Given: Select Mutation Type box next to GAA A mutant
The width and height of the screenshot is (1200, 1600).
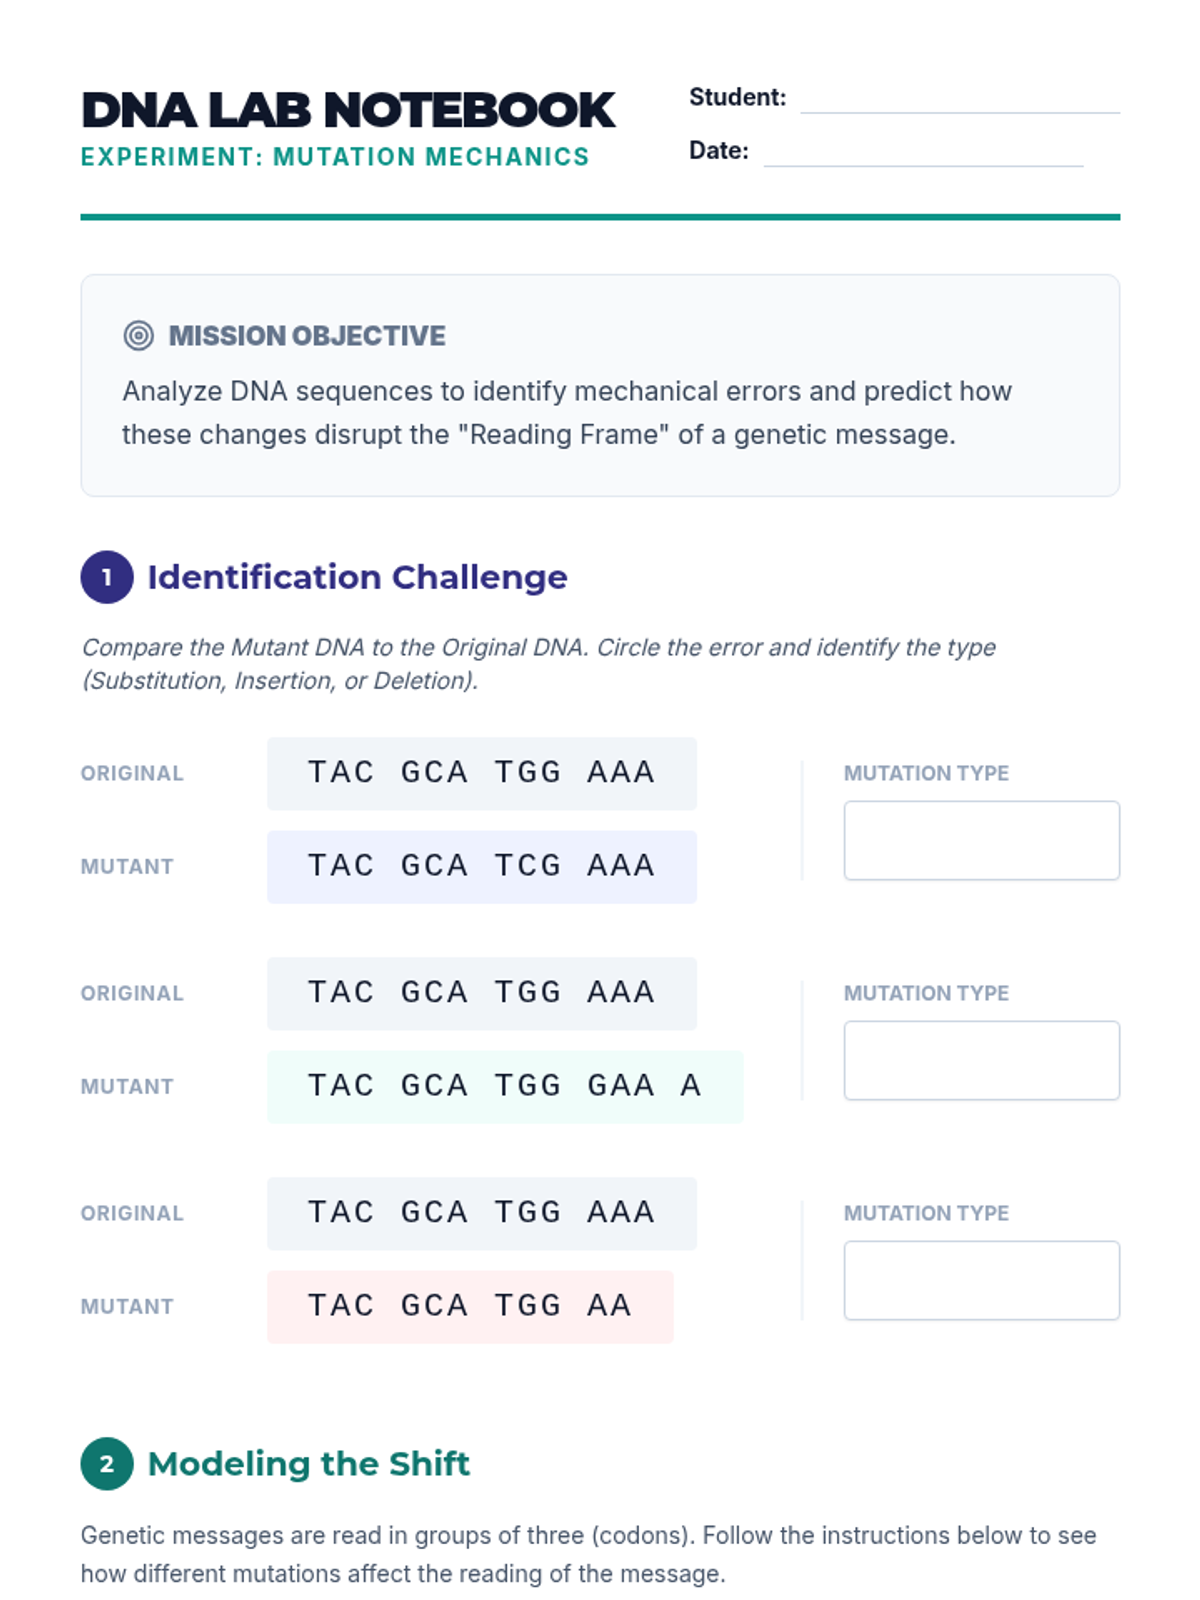Looking at the screenshot, I should point(981,1060).
